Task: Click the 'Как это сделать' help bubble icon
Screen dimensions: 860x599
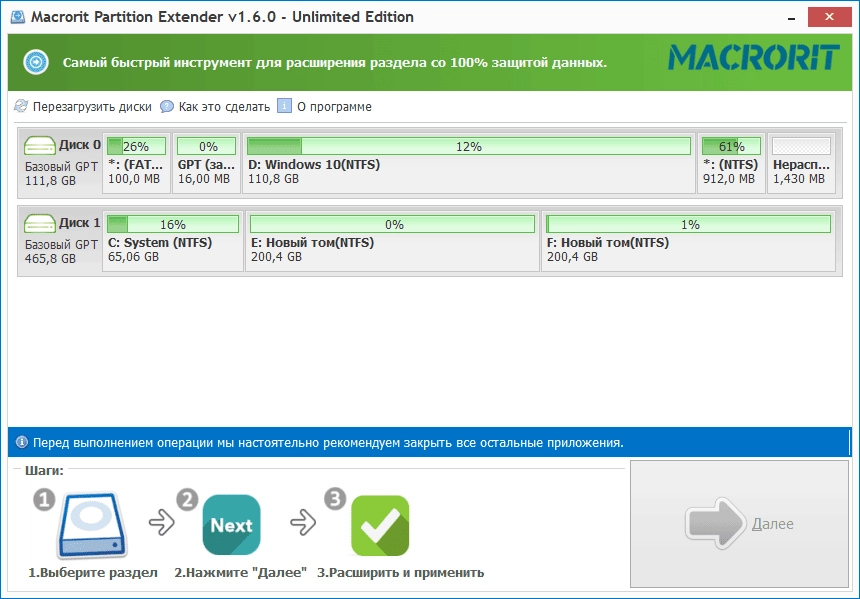Action: [167, 106]
